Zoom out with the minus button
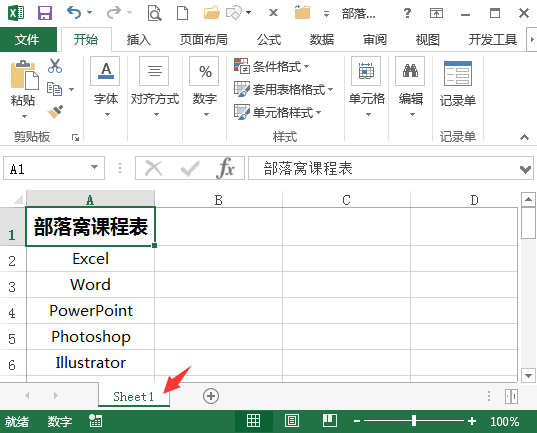 (357, 421)
